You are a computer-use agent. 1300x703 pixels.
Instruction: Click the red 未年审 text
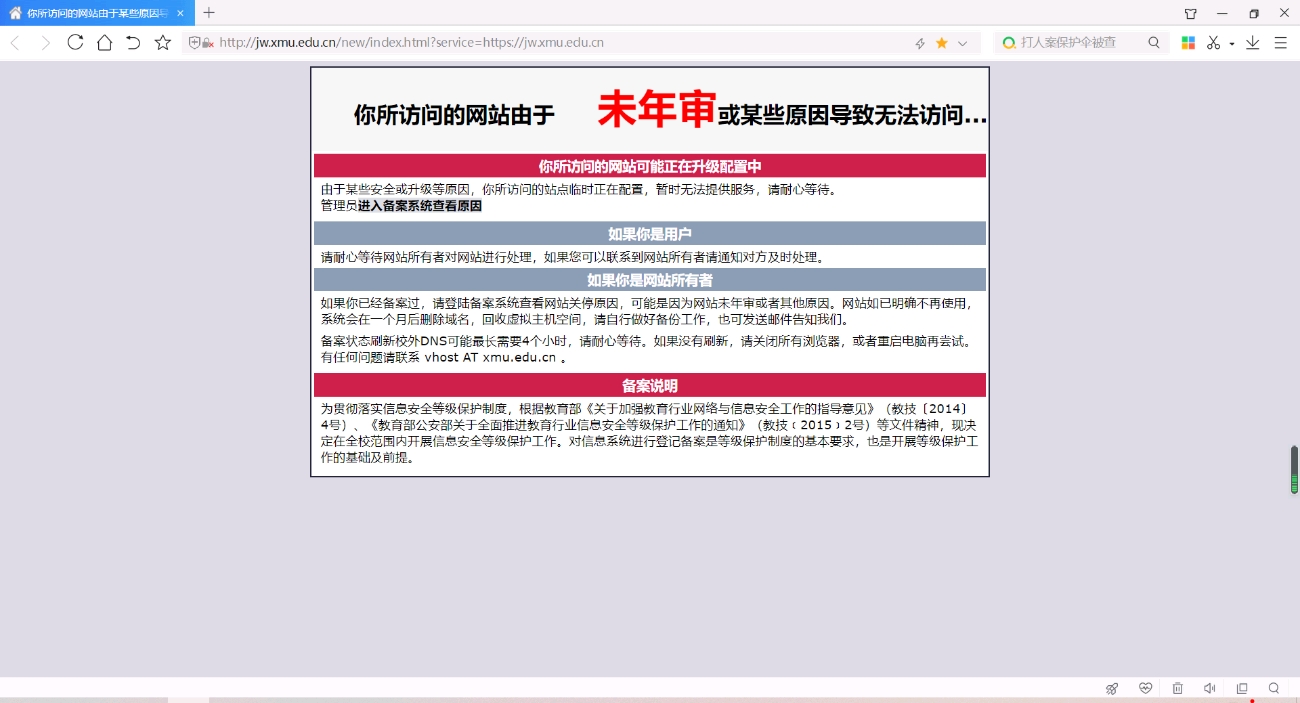pos(656,110)
